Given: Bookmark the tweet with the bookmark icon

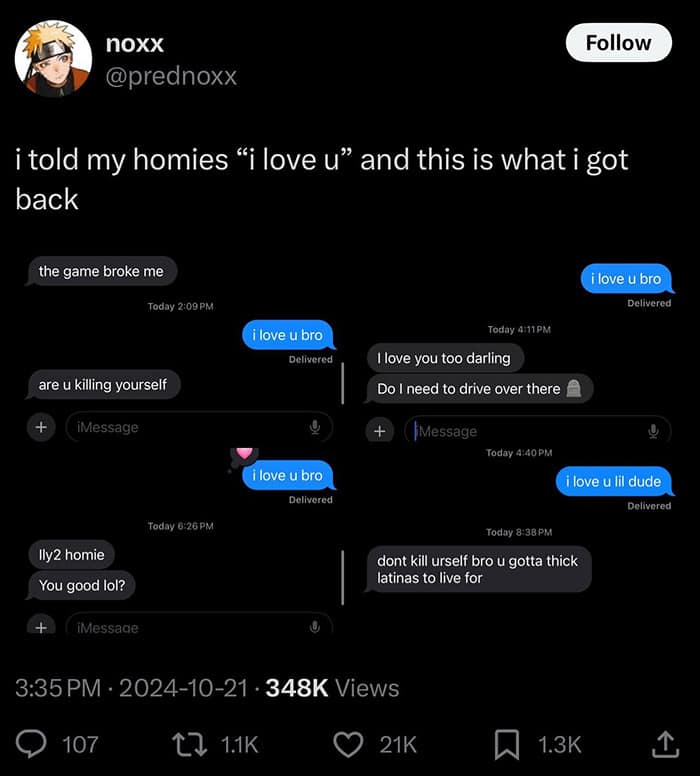Looking at the screenshot, I should tap(507, 744).
